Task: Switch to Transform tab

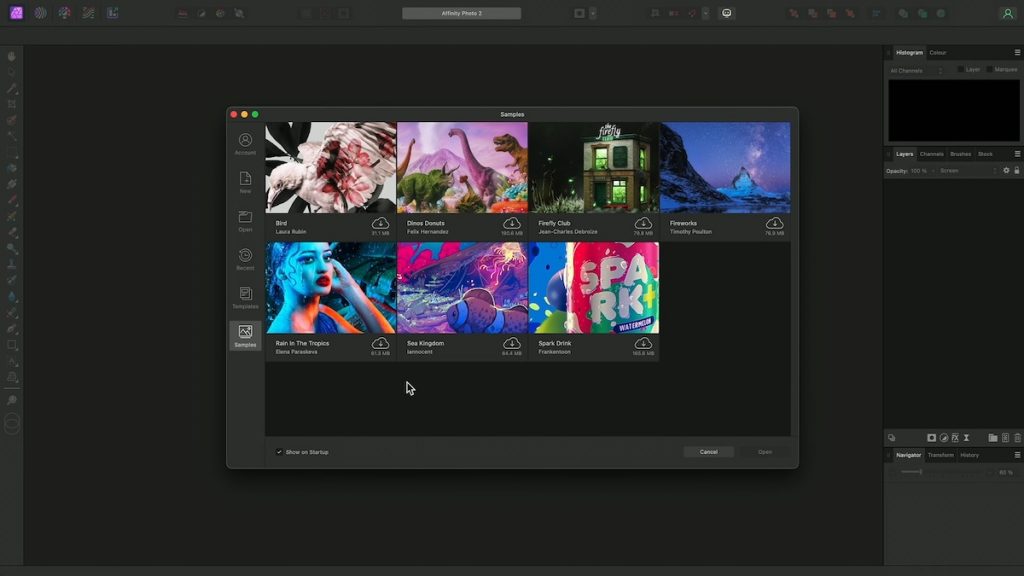Action: (940, 455)
